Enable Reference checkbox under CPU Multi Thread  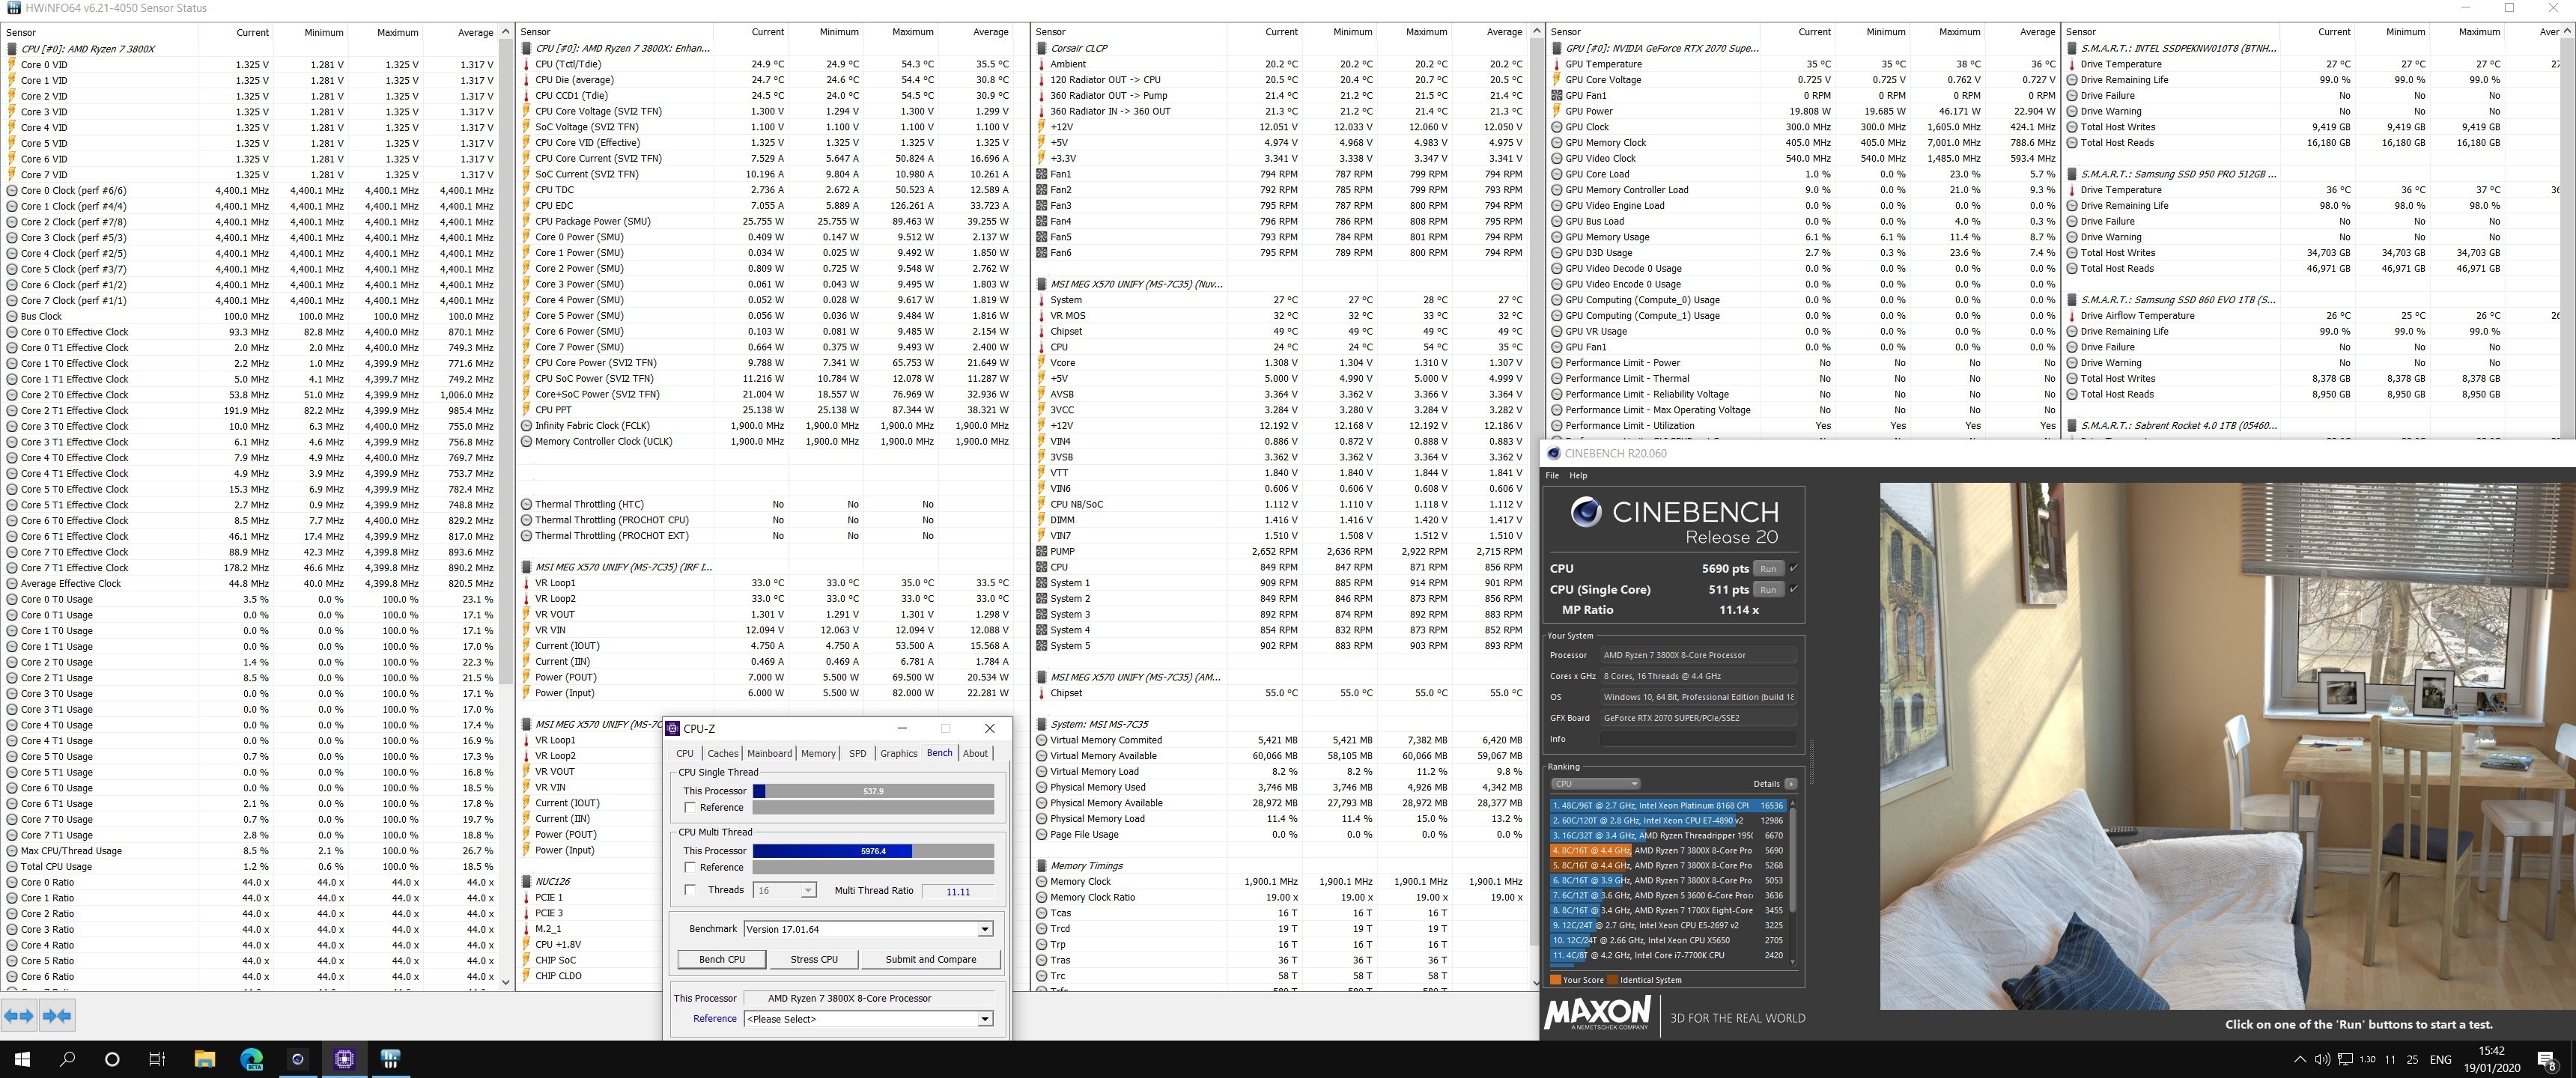pyautogui.click(x=690, y=867)
